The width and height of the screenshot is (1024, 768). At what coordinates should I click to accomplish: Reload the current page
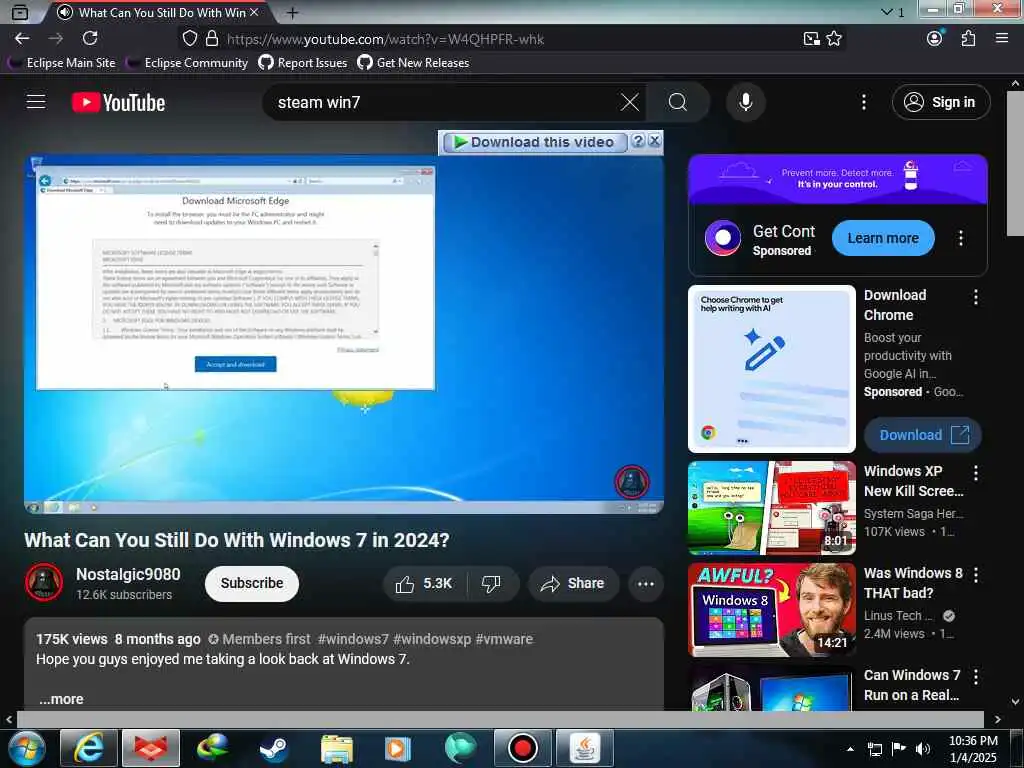tap(90, 39)
